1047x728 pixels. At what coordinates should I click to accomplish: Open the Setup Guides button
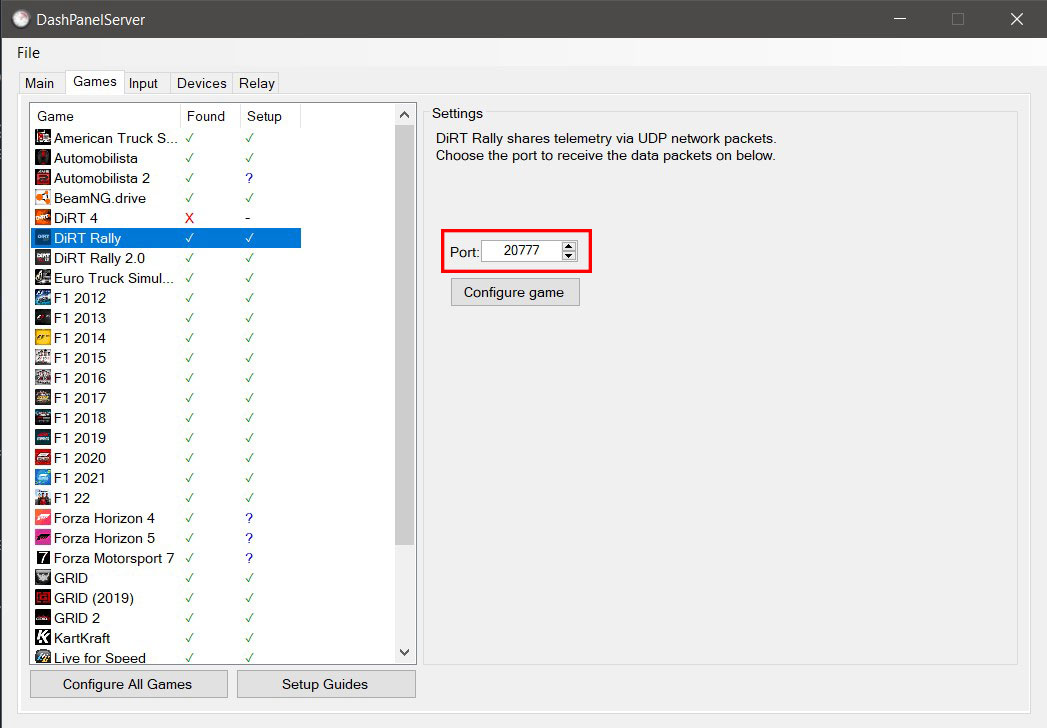(326, 685)
